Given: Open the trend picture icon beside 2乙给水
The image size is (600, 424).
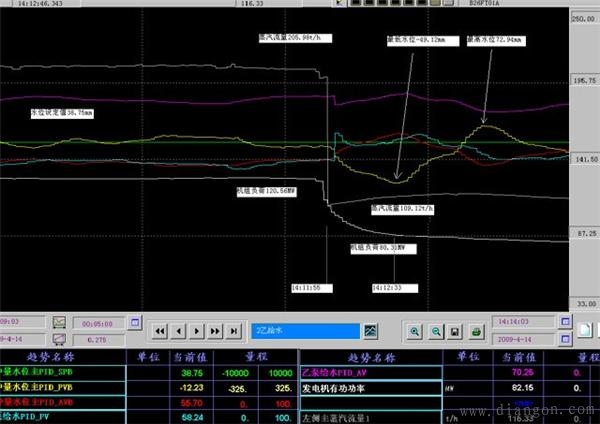Looking at the screenshot, I should tap(372, 330).
